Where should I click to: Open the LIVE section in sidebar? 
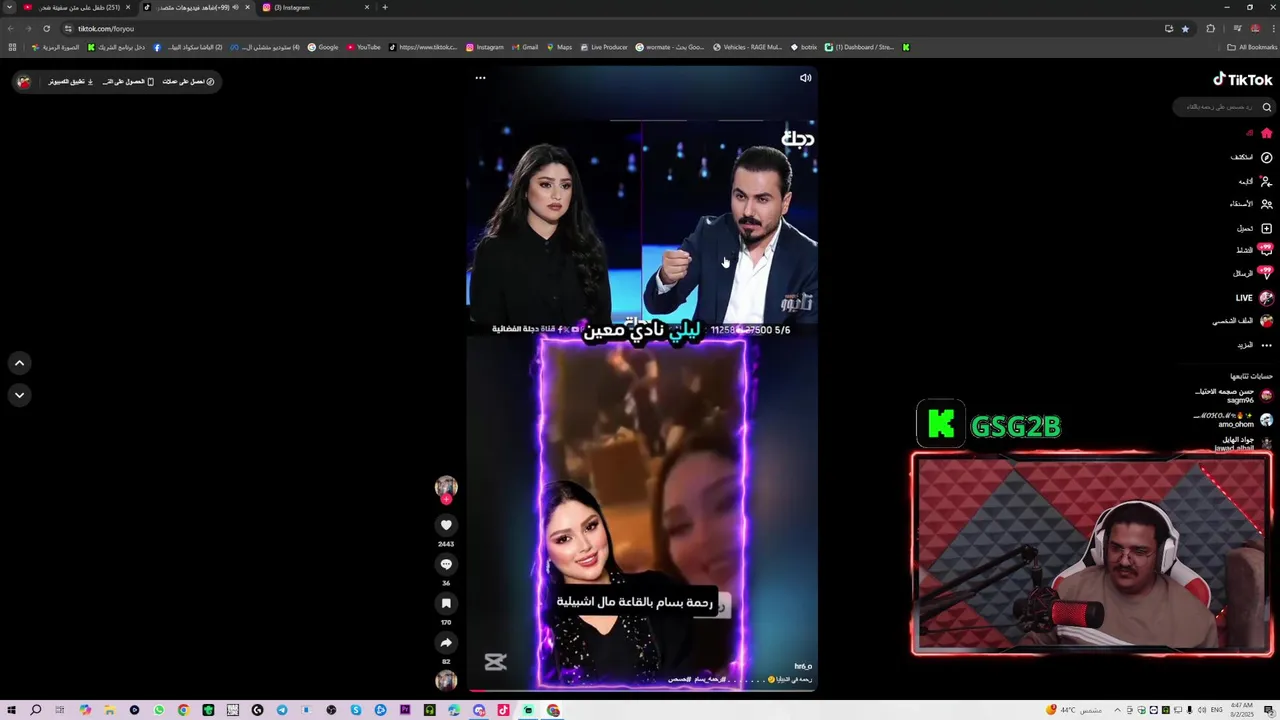tap(1254, 298)
